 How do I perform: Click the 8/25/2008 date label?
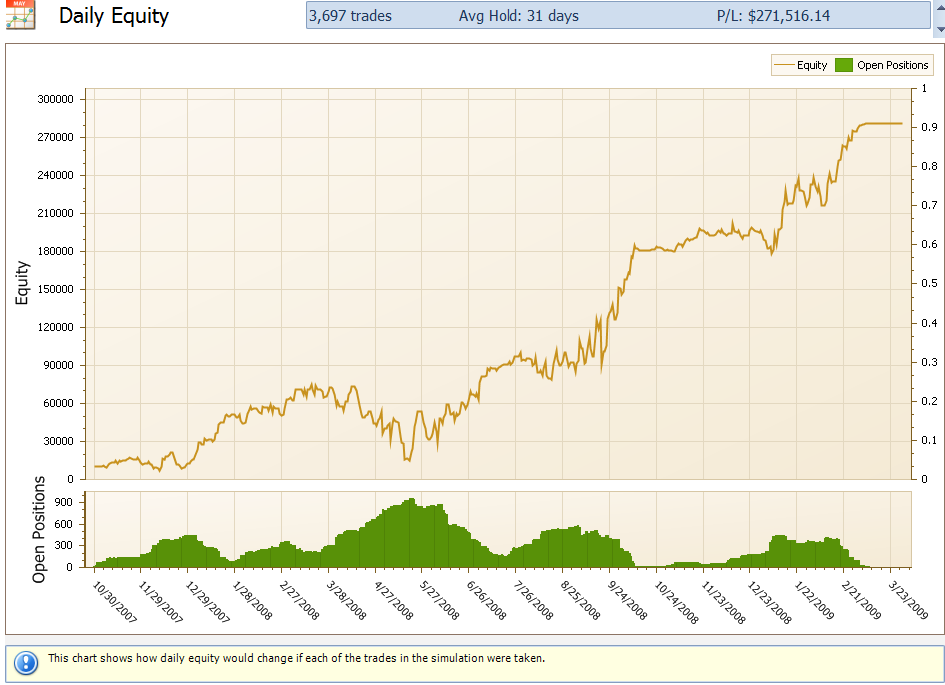(581, 601)
